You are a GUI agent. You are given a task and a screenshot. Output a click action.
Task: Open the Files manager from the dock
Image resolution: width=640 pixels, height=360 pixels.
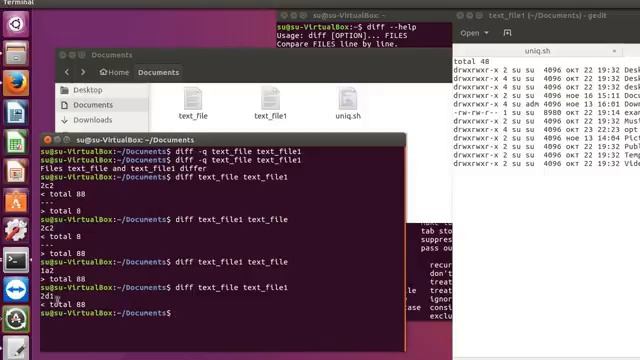point(16,53)
